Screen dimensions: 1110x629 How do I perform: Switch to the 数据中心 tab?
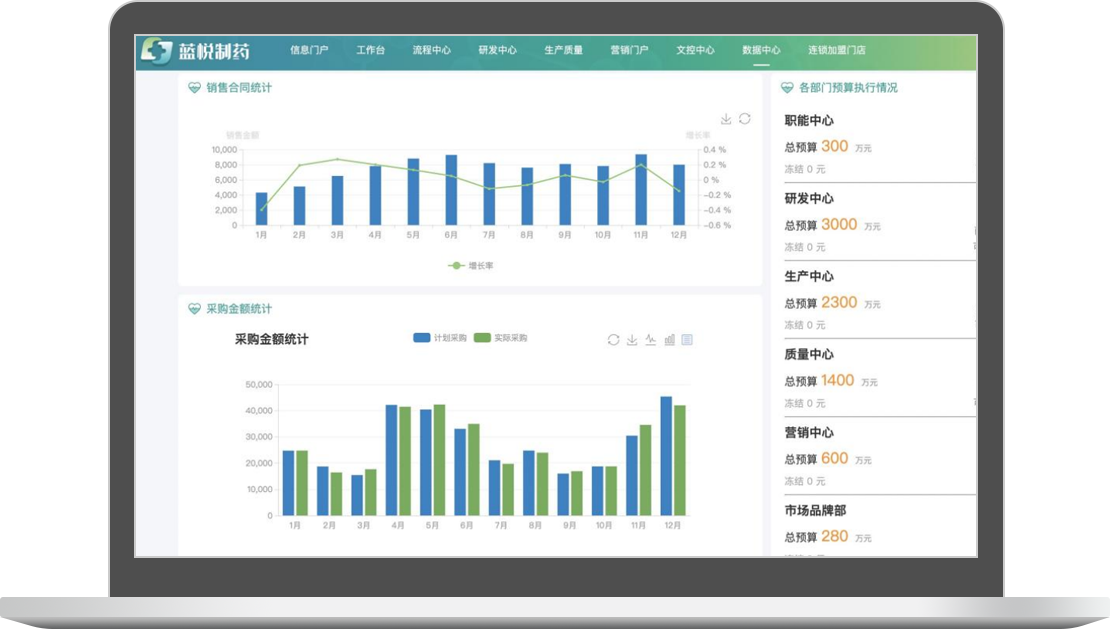761,50
